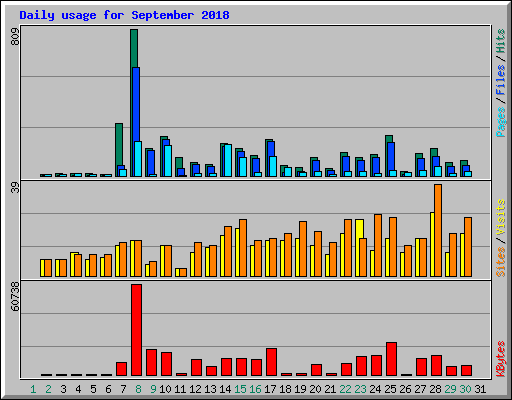The height and width of the screenshot is (400, 512).
Task: Click day label 12 on the axis
Action: click(195, 389)
